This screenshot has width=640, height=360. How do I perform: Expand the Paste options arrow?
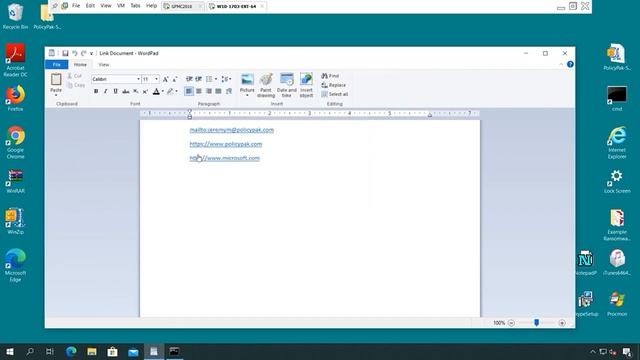pyautogui.click(x=56, y=95)
